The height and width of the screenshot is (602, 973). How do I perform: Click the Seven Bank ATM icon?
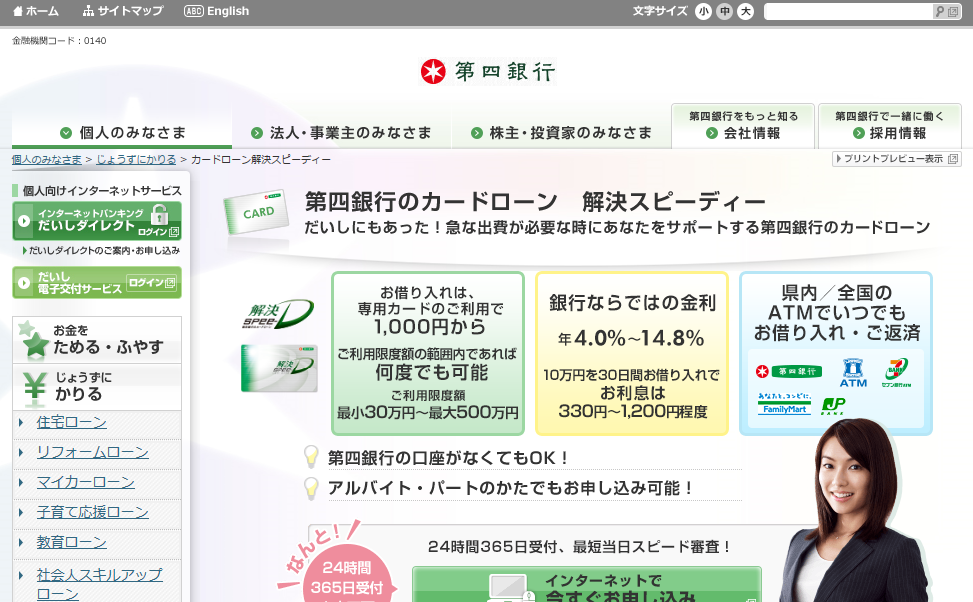[x=896, y=372]
